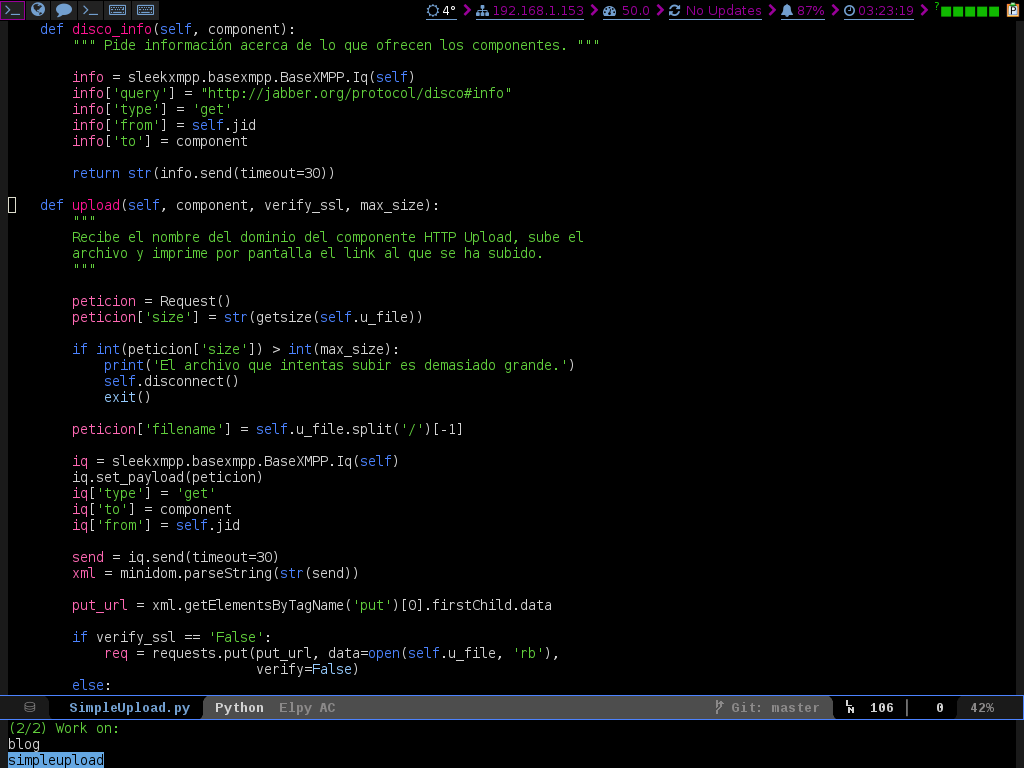This screenshot has height=768, width=1024.
Task: Click the SimpleUpload.py buffer name
Action: click(129, 707)
